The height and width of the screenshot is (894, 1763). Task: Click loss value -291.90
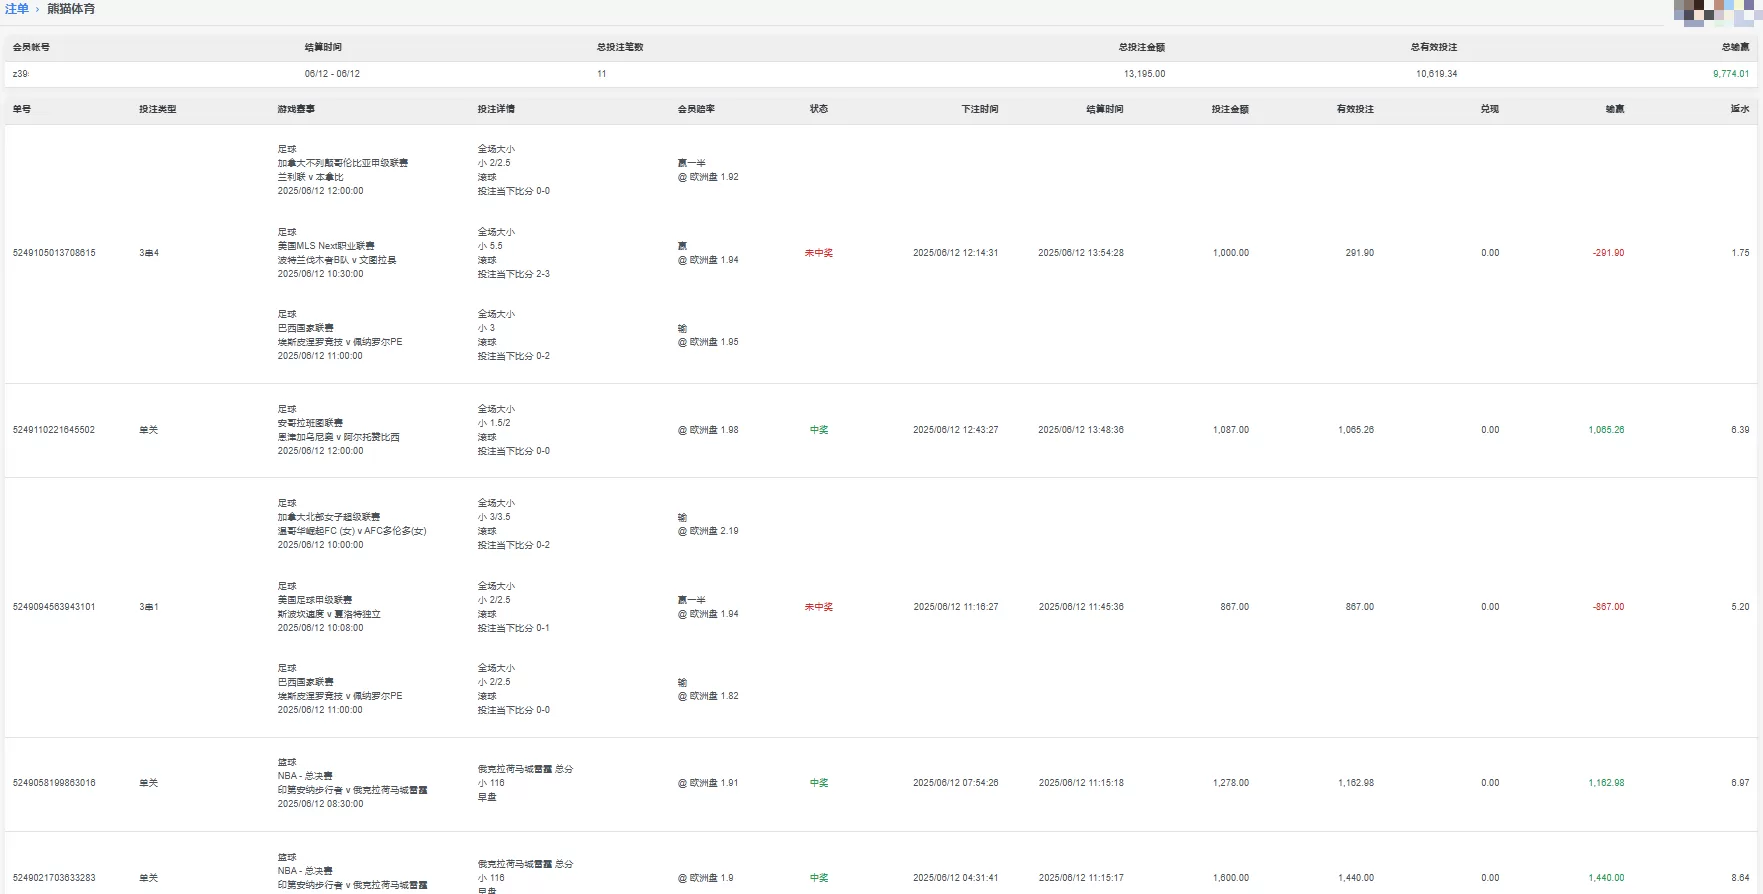(x=1608, y=253)
